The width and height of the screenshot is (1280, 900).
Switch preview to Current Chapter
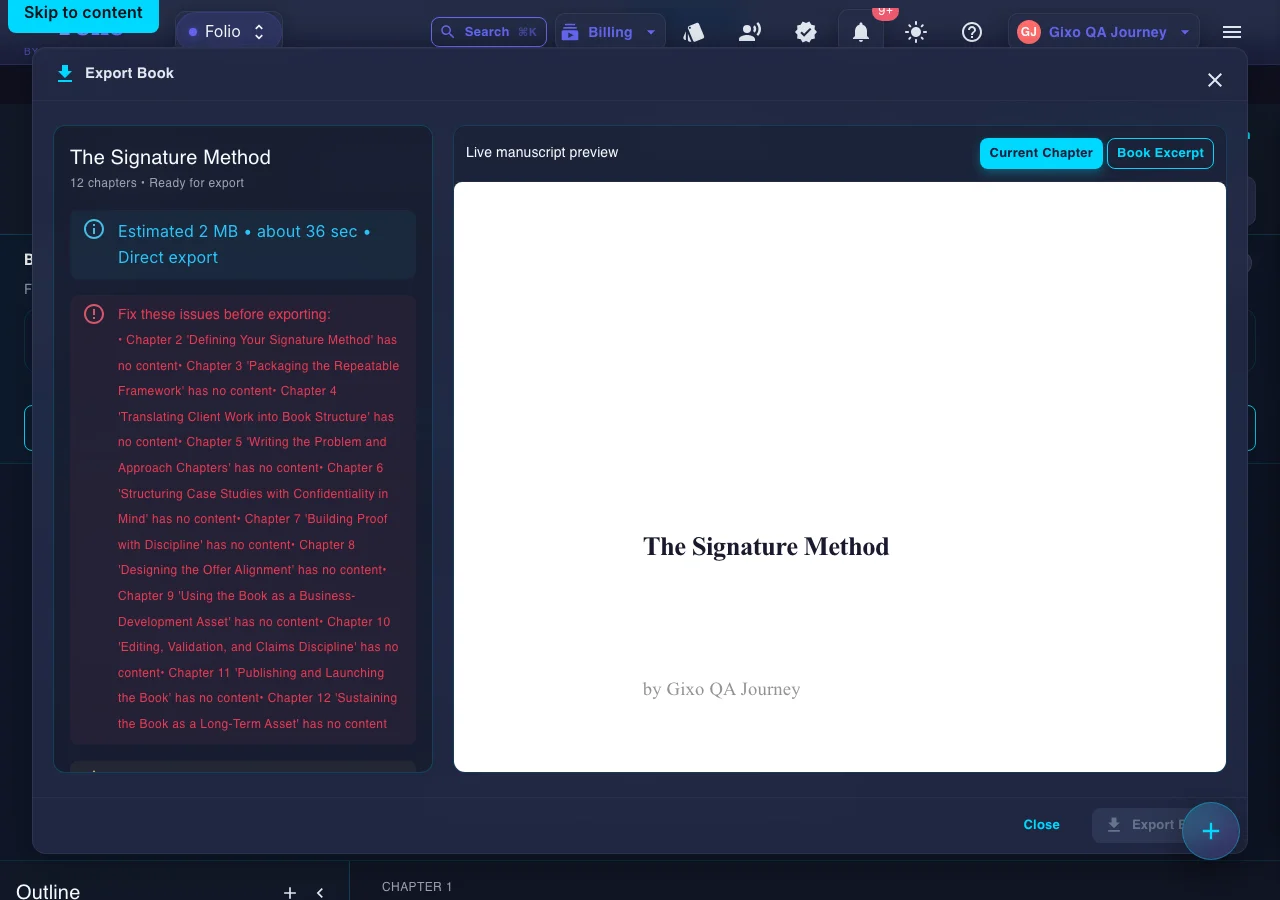[1041, 153]
